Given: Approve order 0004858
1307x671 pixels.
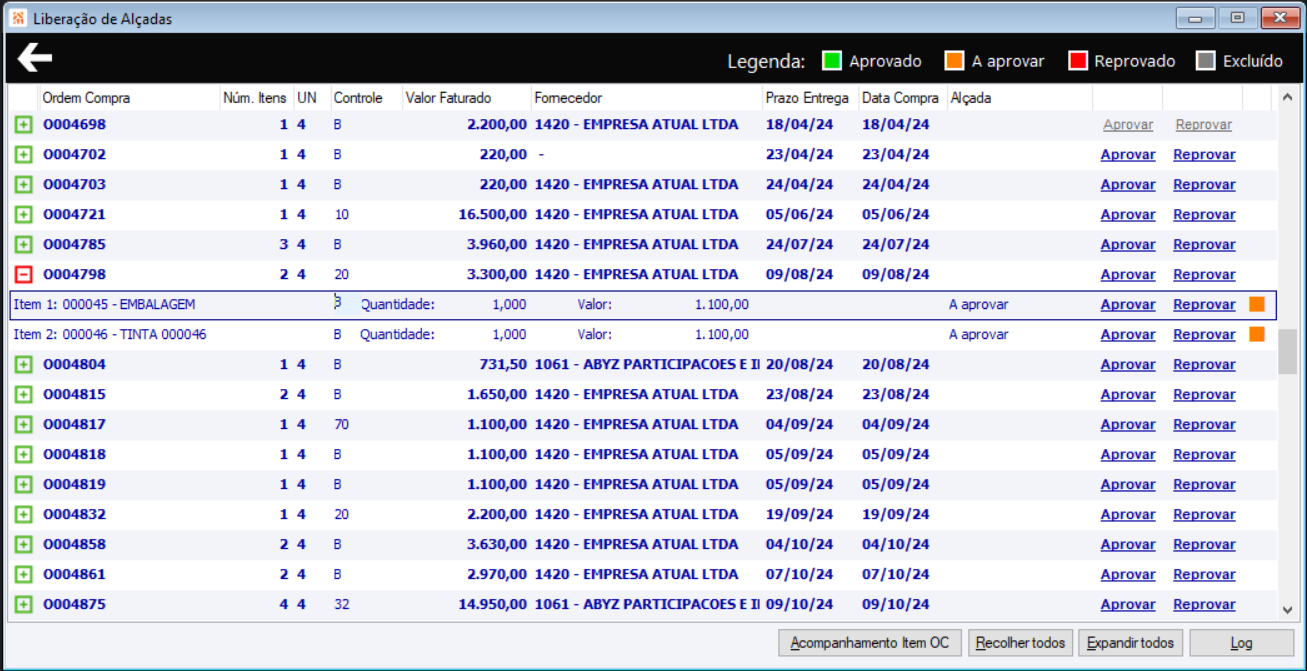Looking at the screenshot, I should pyautogui.click(x=1128, y=545).
